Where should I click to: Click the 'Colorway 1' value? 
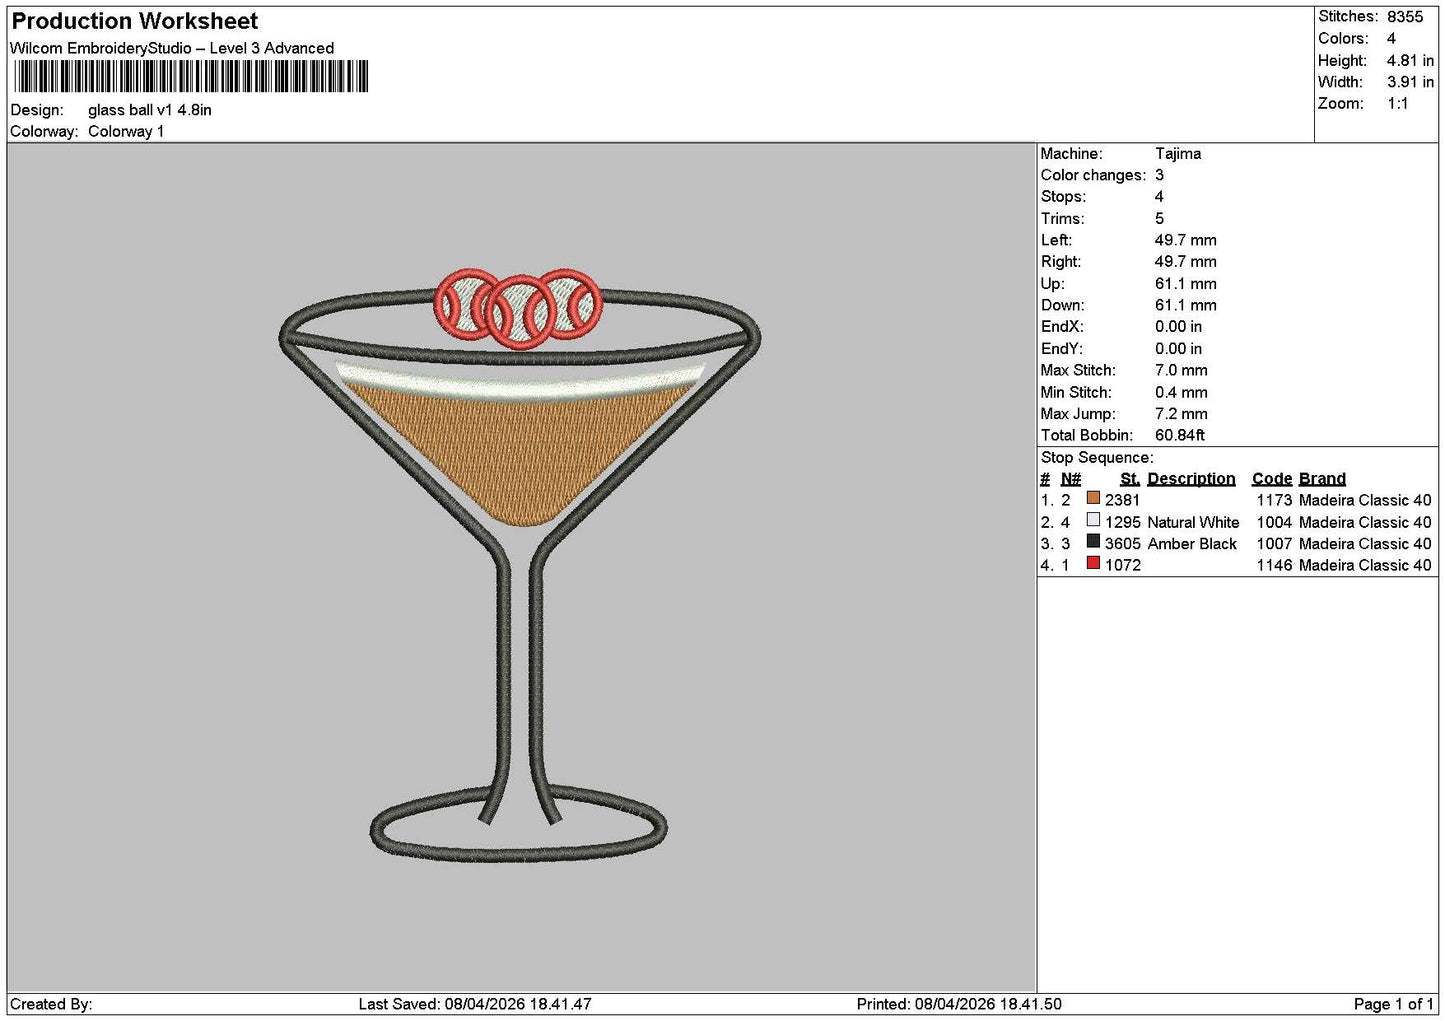click(x=126, y=131)
